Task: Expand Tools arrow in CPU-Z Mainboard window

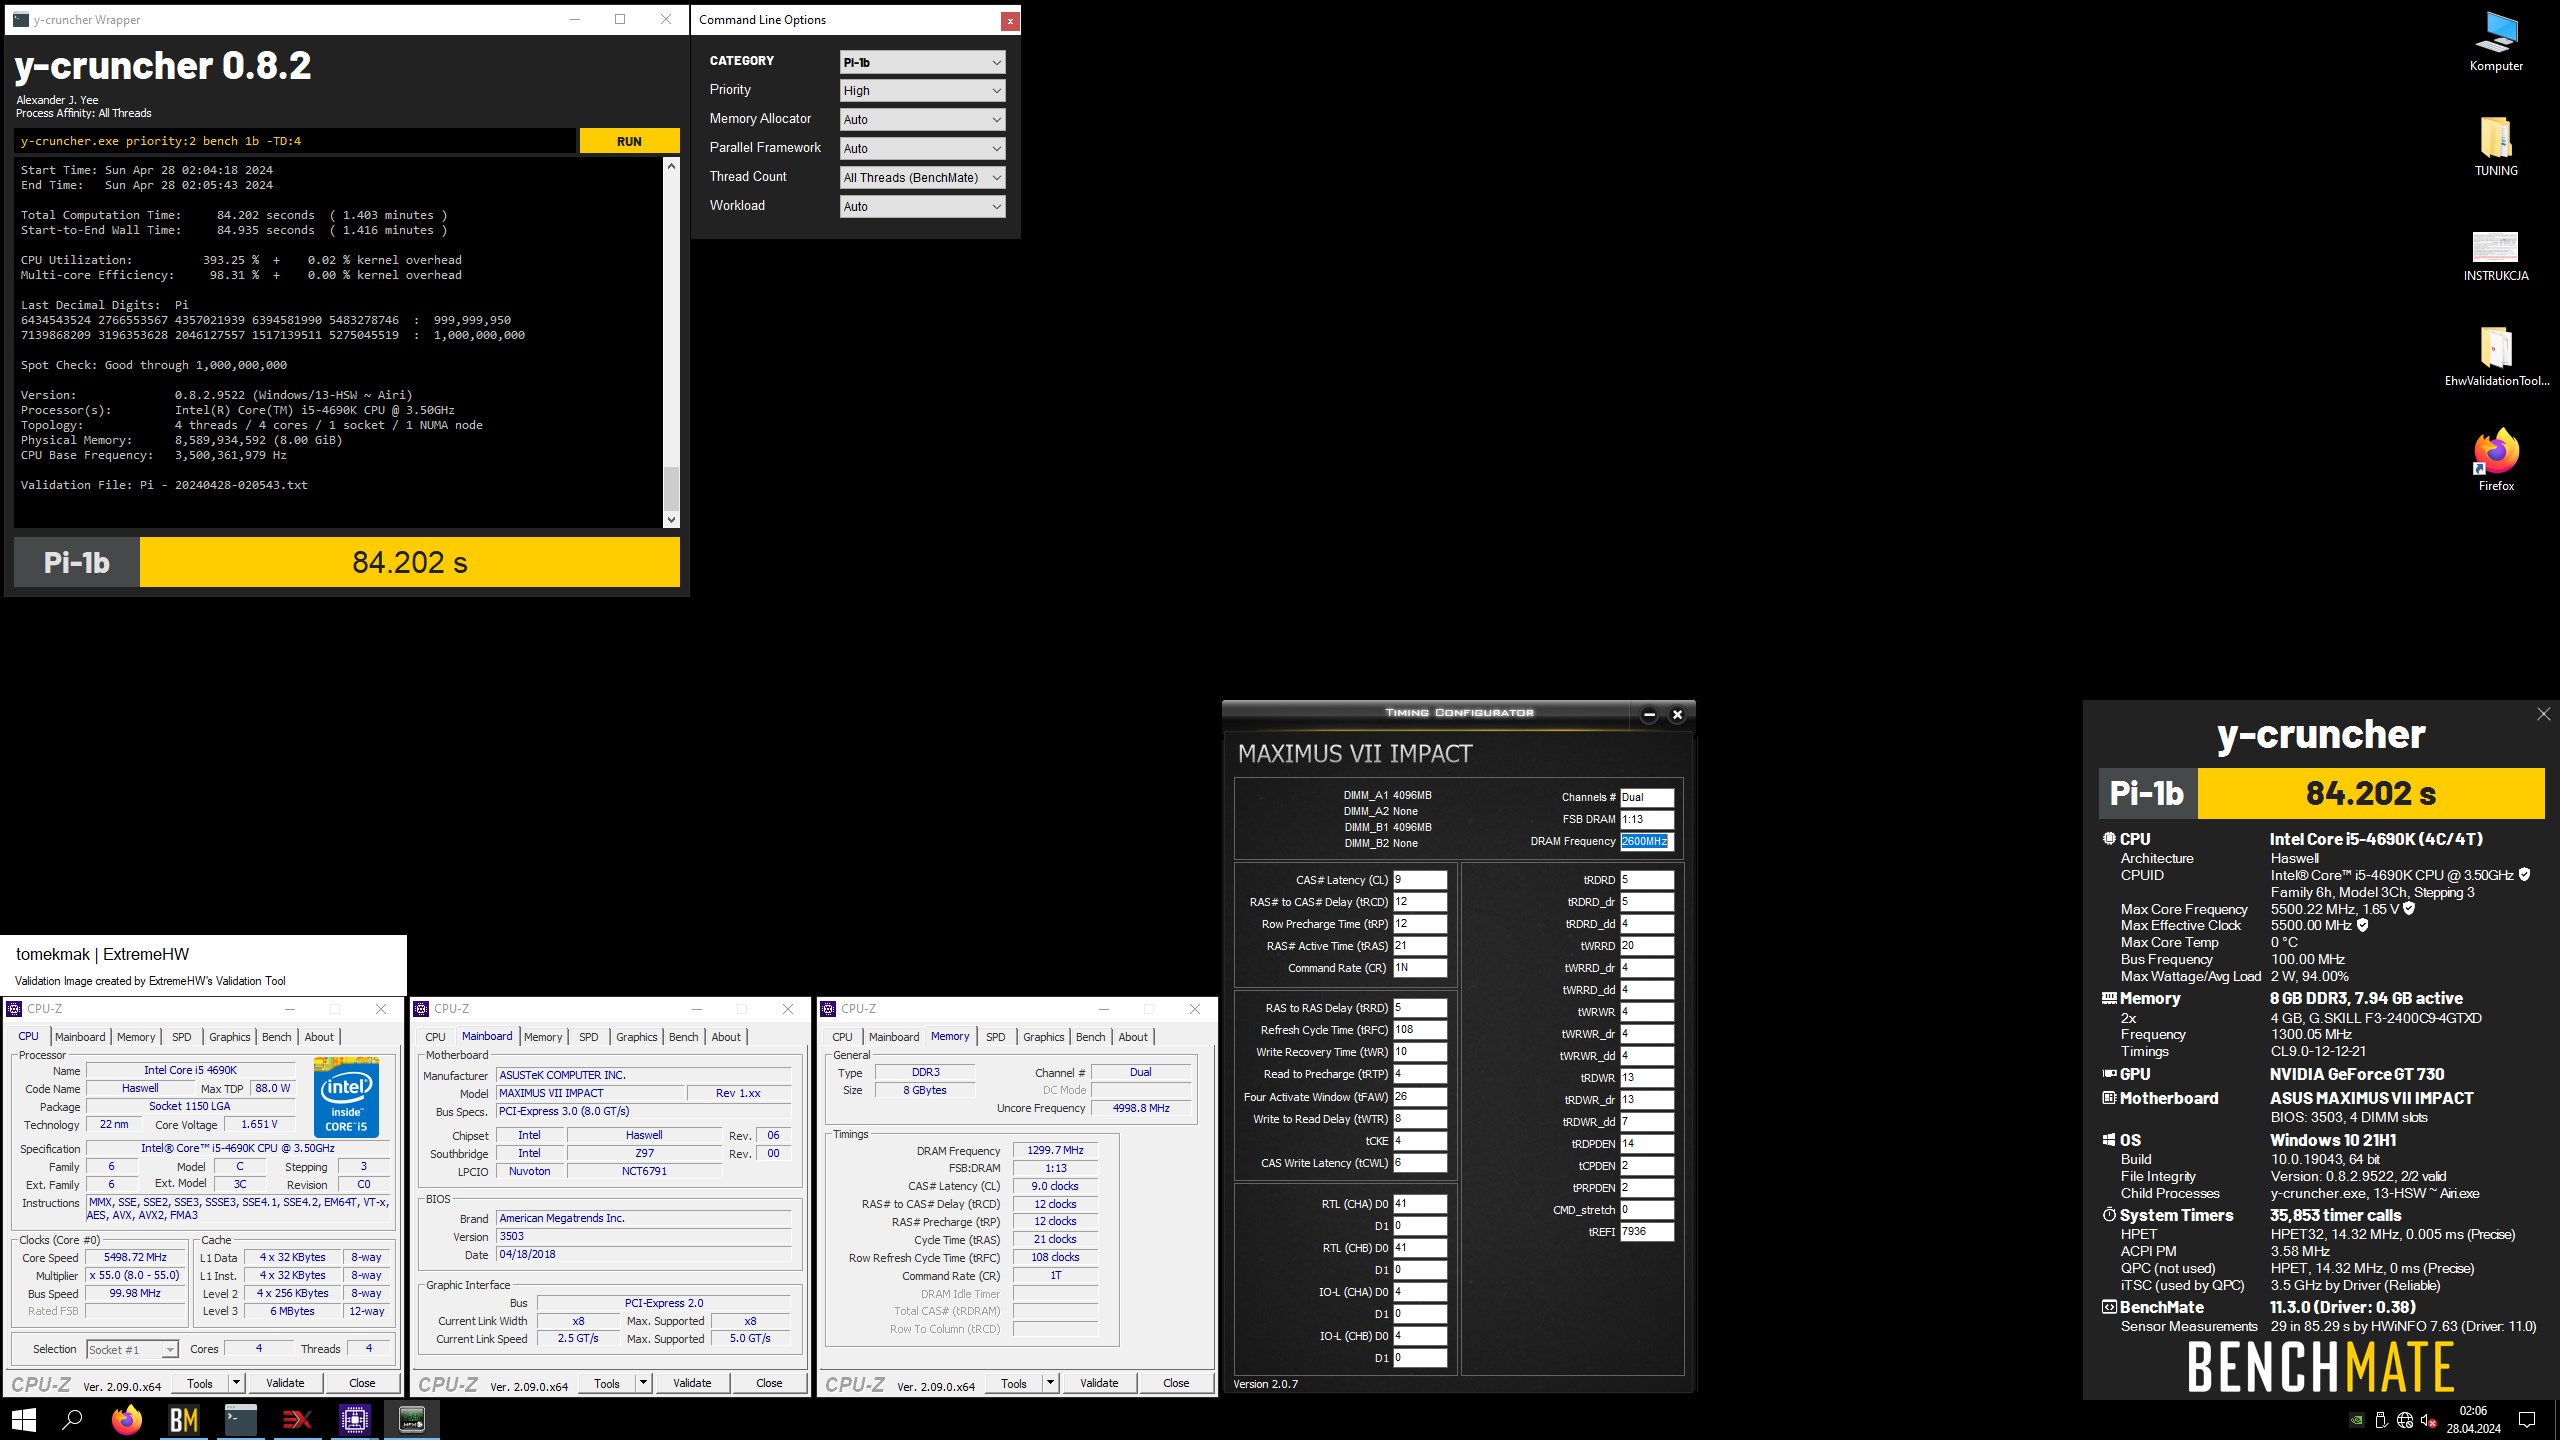Action: click(644, 1383)
